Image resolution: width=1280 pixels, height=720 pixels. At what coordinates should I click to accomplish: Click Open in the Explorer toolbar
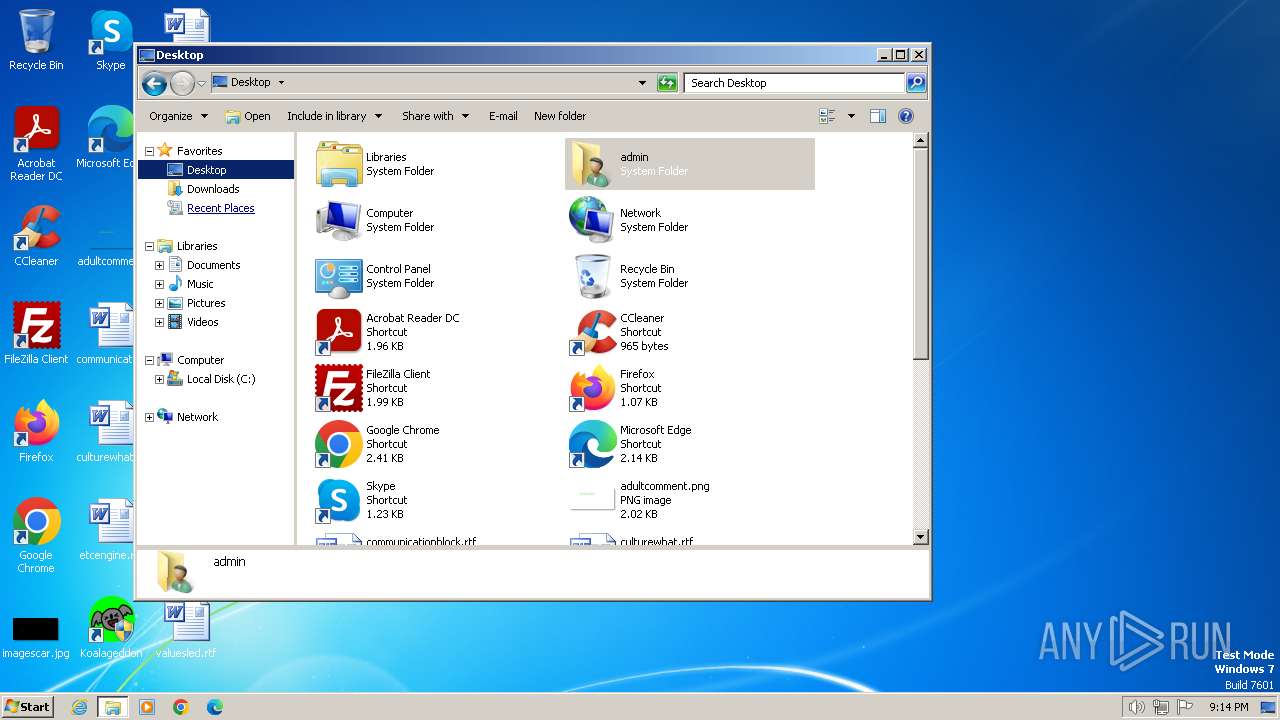[248, 116]
